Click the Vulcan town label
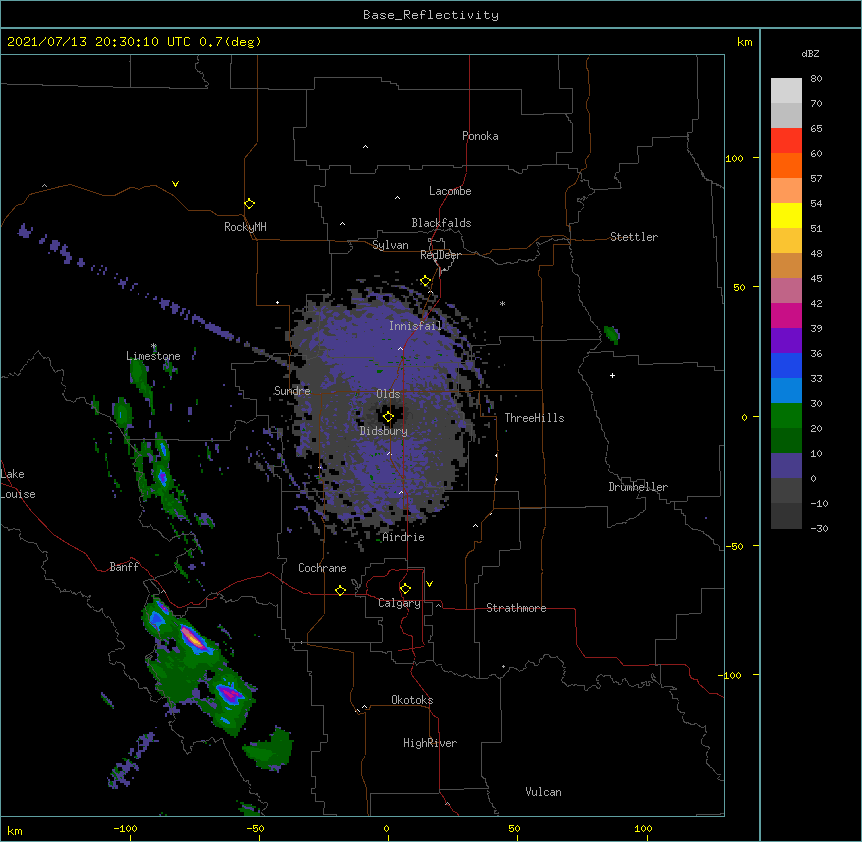This screenshot has height=842, width=862. (x=543, y=792)
